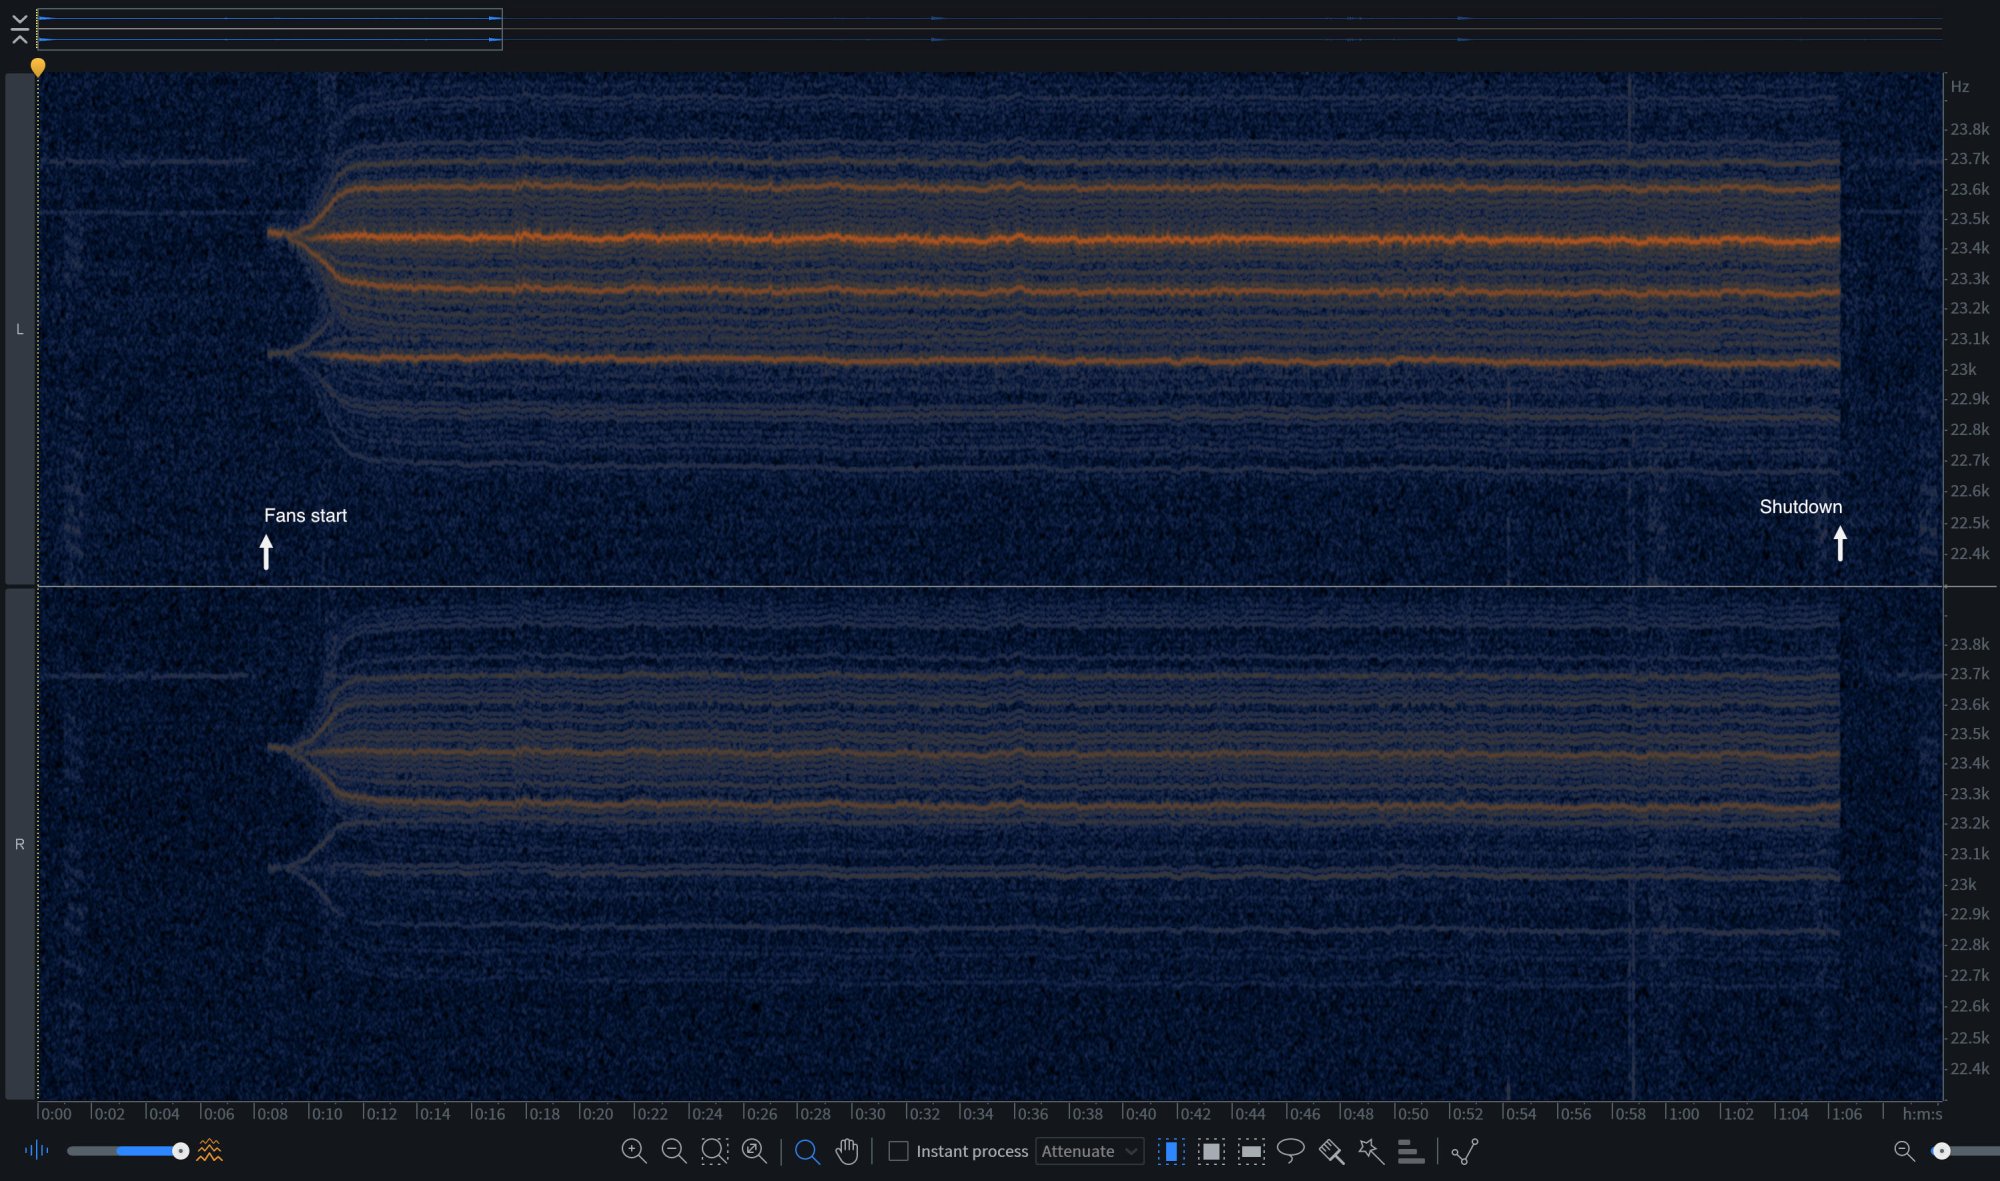This screenshot has height=1181, width=2000.
Task: Click 22.7k on the left channel frequency scale
Action: tap(1969, 460)
